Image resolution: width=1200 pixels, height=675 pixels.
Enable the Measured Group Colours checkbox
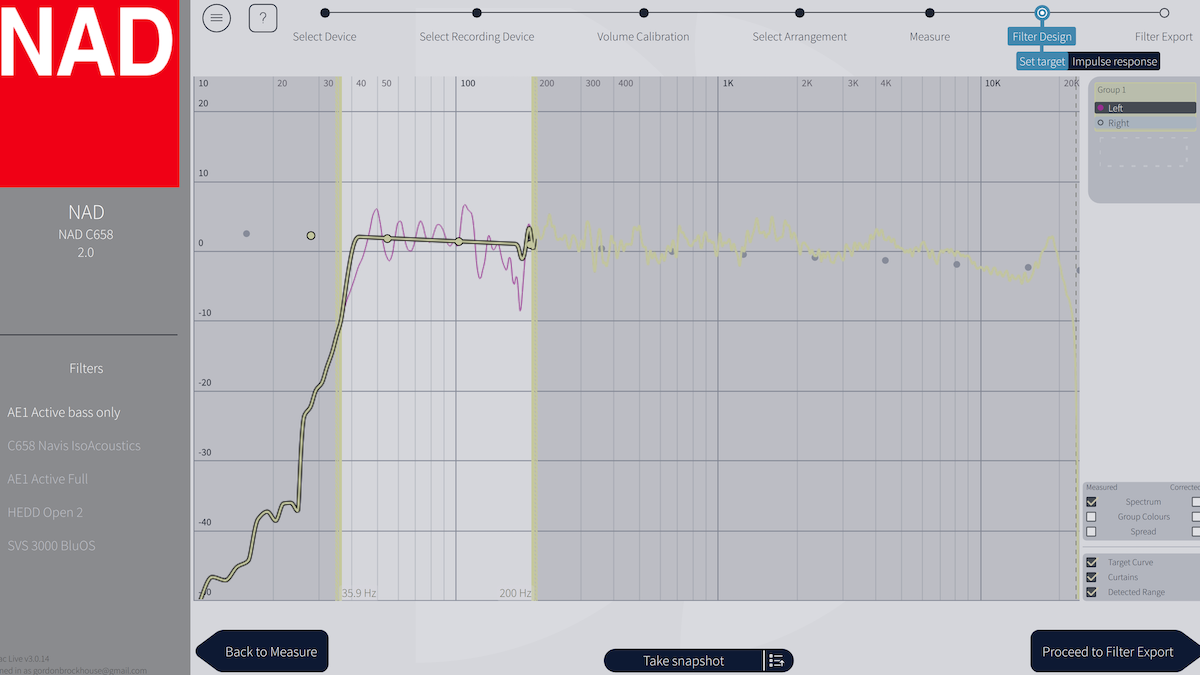[1091, 517]
